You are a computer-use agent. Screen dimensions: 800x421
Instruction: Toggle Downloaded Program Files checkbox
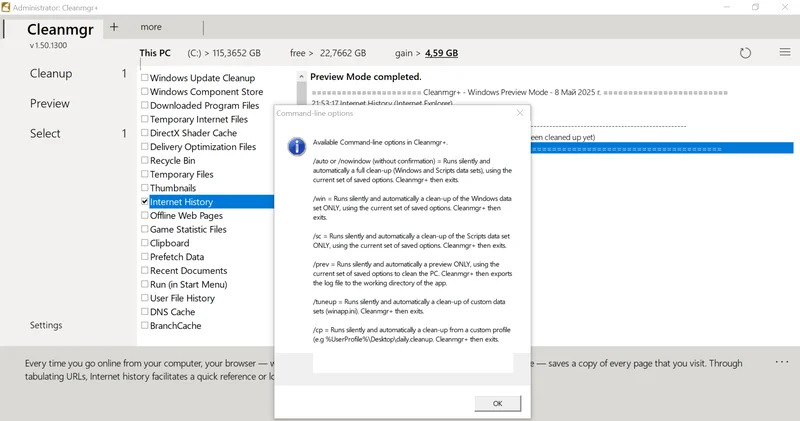coord(145,105)
